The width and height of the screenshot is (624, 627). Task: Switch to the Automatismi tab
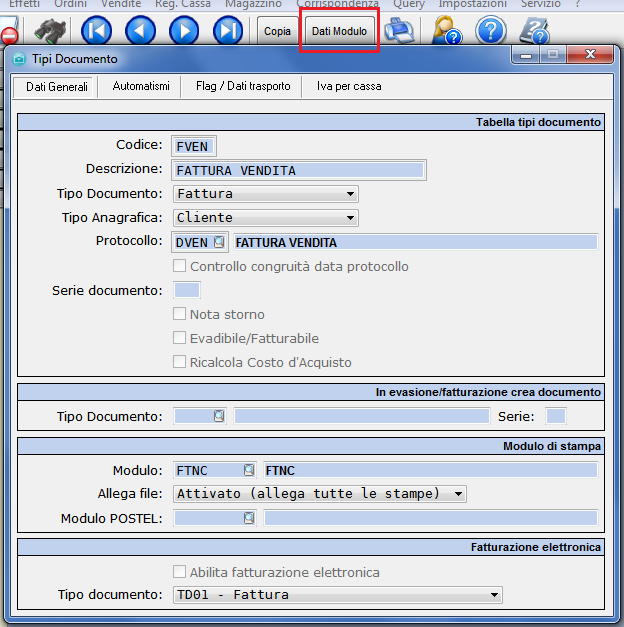coord(141,87)
